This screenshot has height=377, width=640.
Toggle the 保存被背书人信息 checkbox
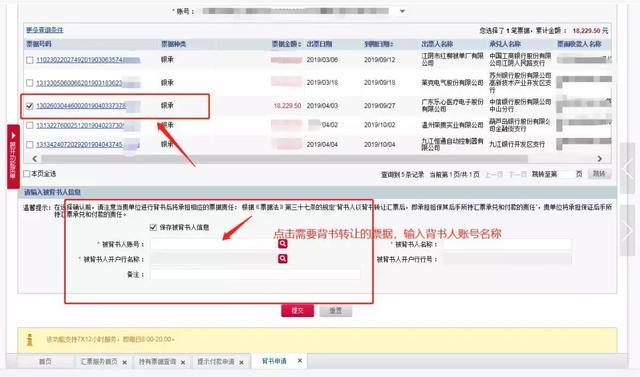153,227
